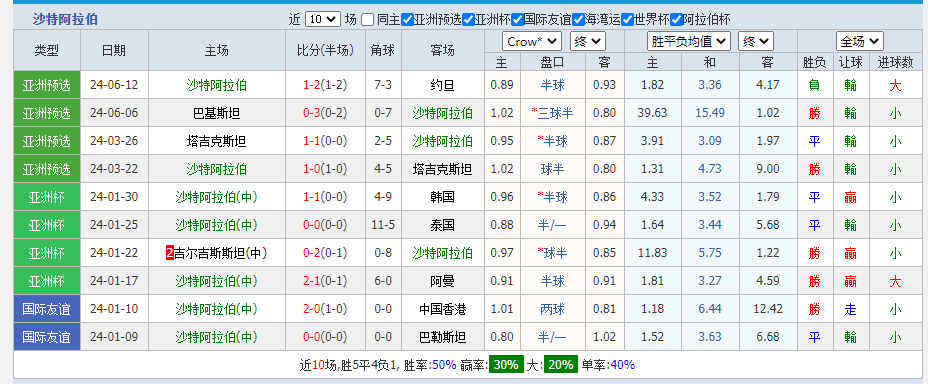Screen dimensions: 928x384
Task: Click 負 result in the 约旦 row
Action: (814, 85)
